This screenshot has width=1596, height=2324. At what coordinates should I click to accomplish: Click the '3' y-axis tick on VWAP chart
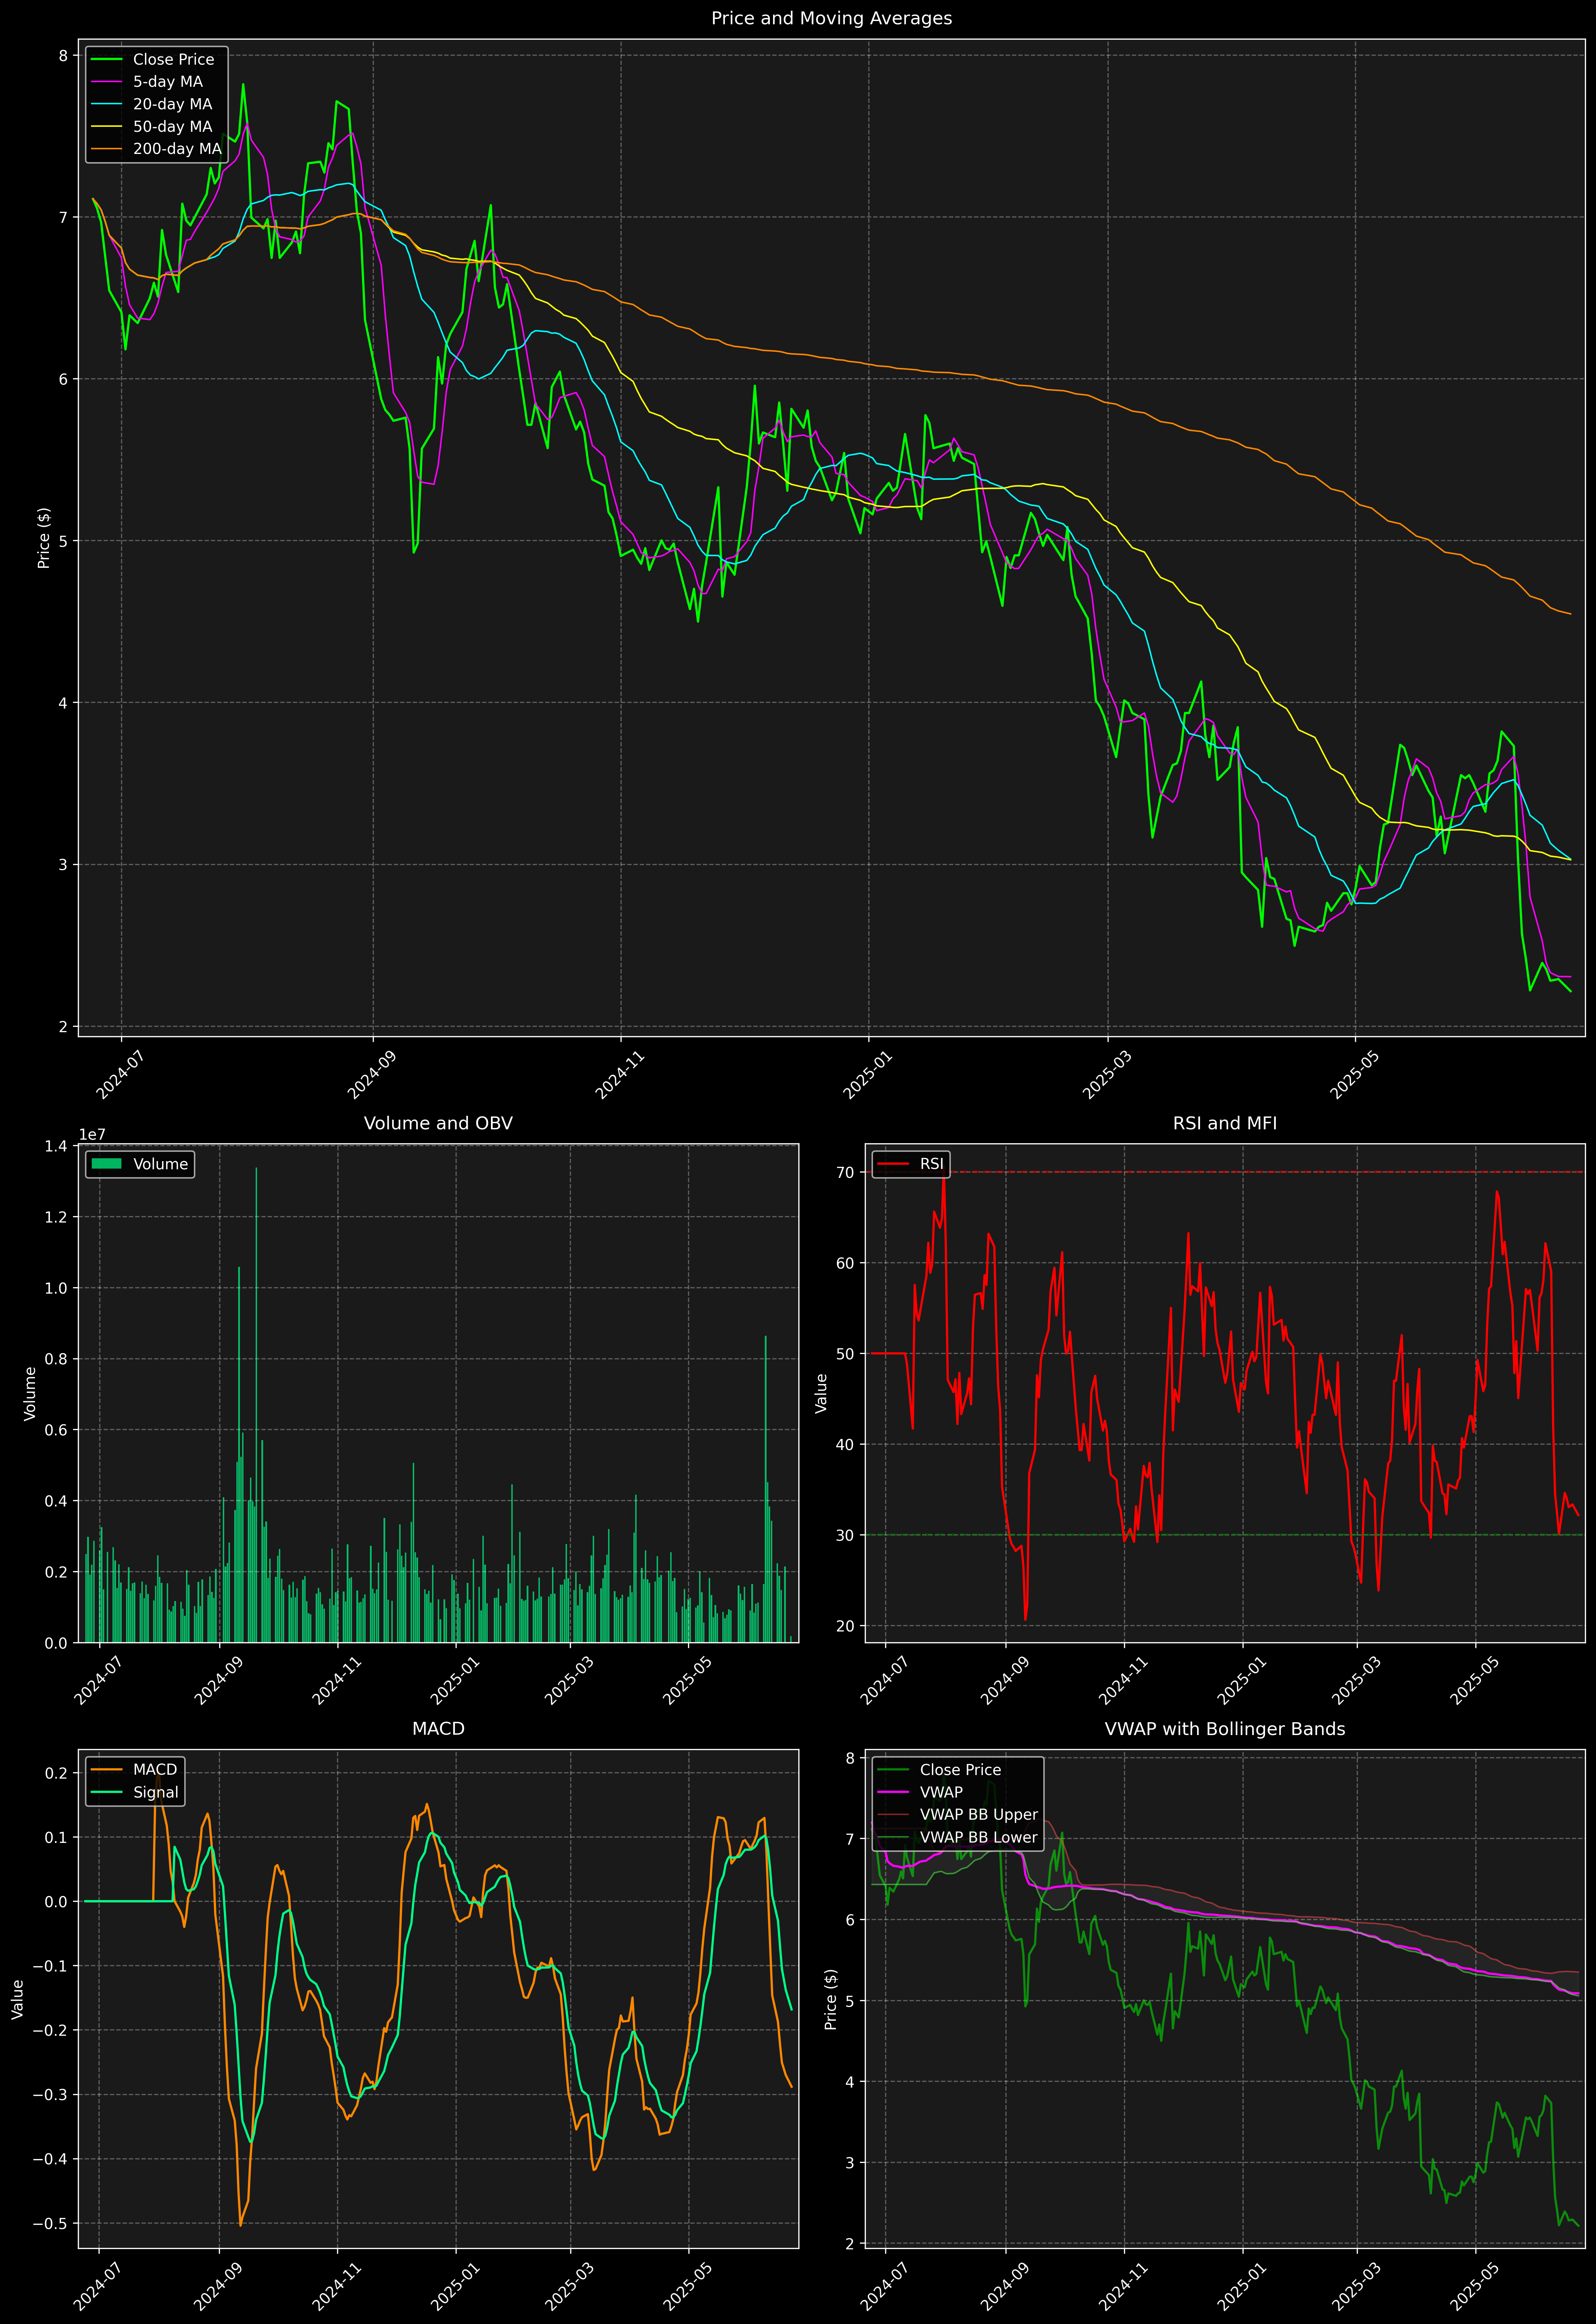click(850, 2163)
